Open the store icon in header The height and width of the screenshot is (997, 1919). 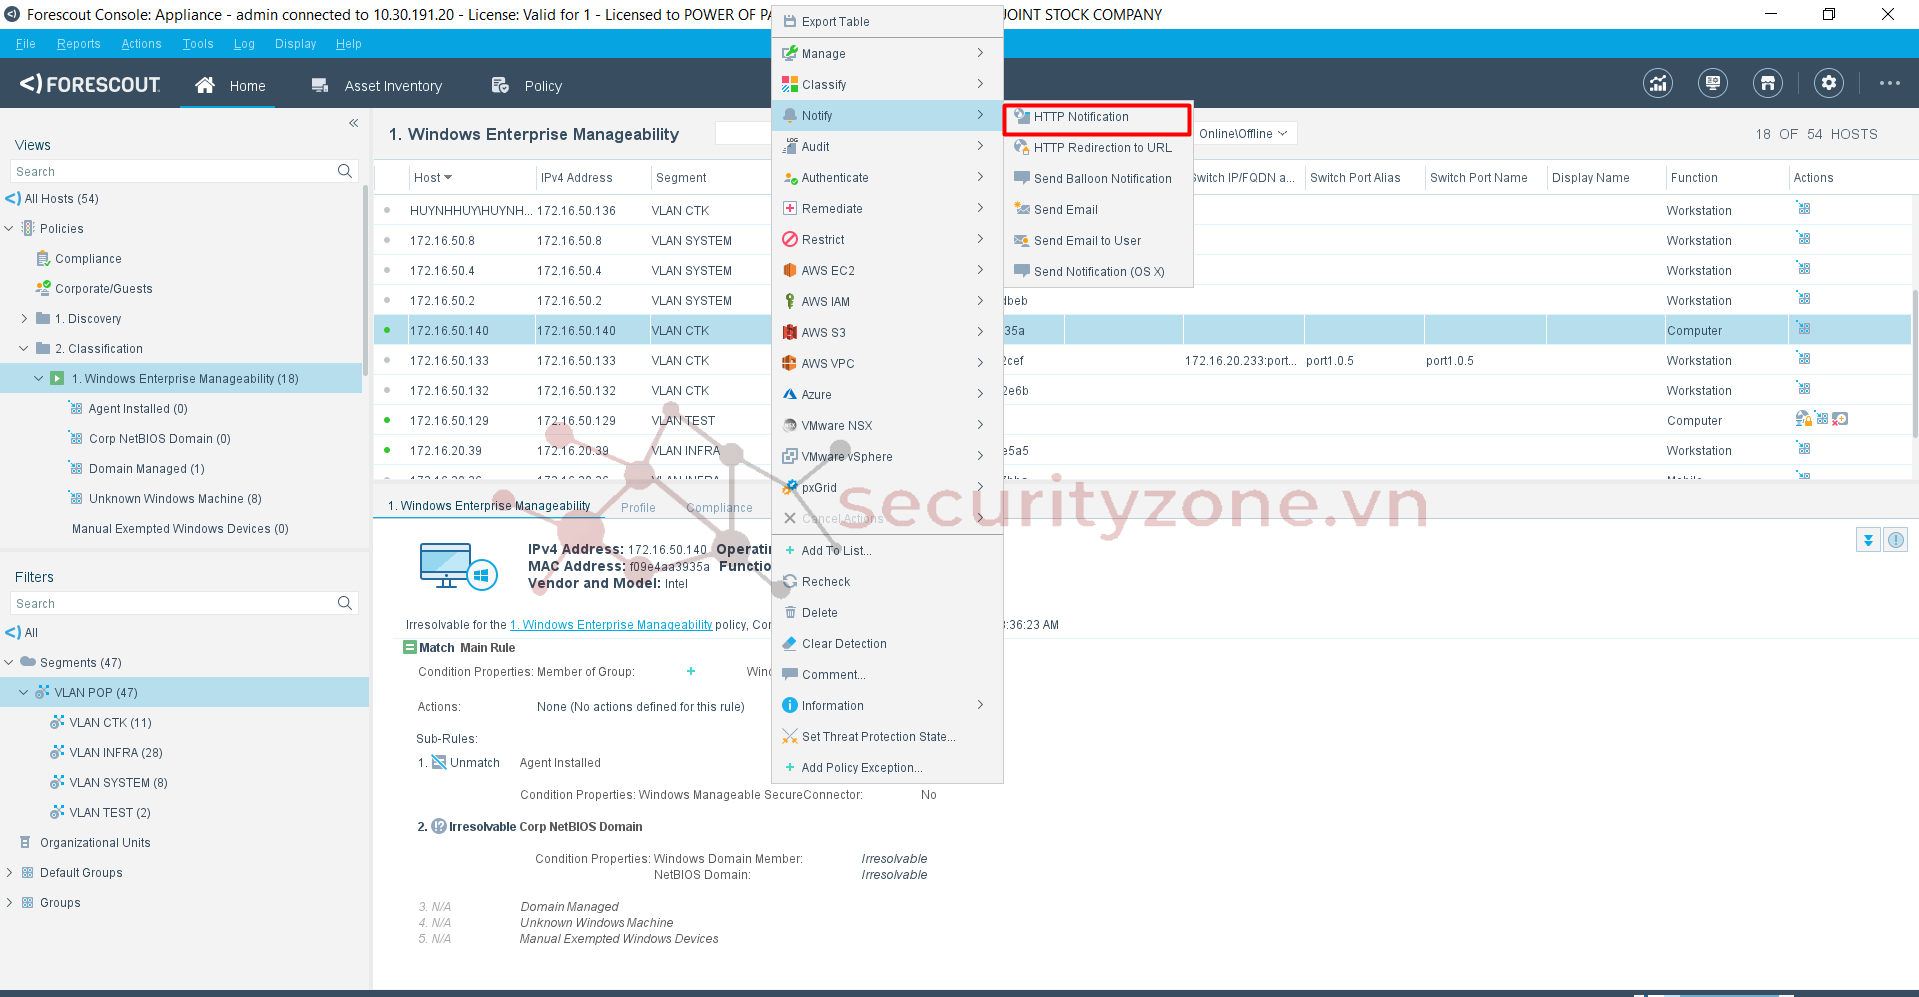coord(1768,83)
